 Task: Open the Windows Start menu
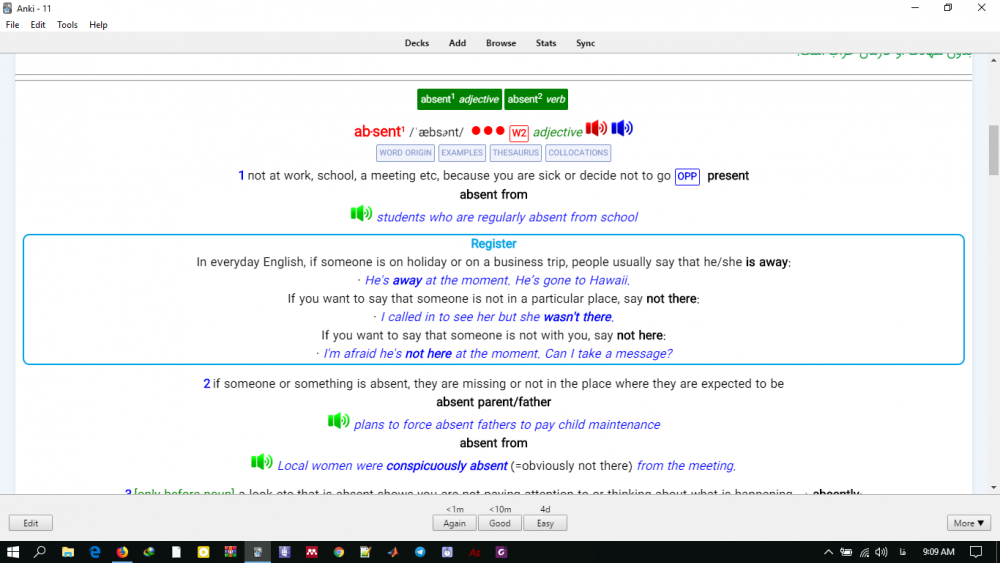tap(13, 552)
